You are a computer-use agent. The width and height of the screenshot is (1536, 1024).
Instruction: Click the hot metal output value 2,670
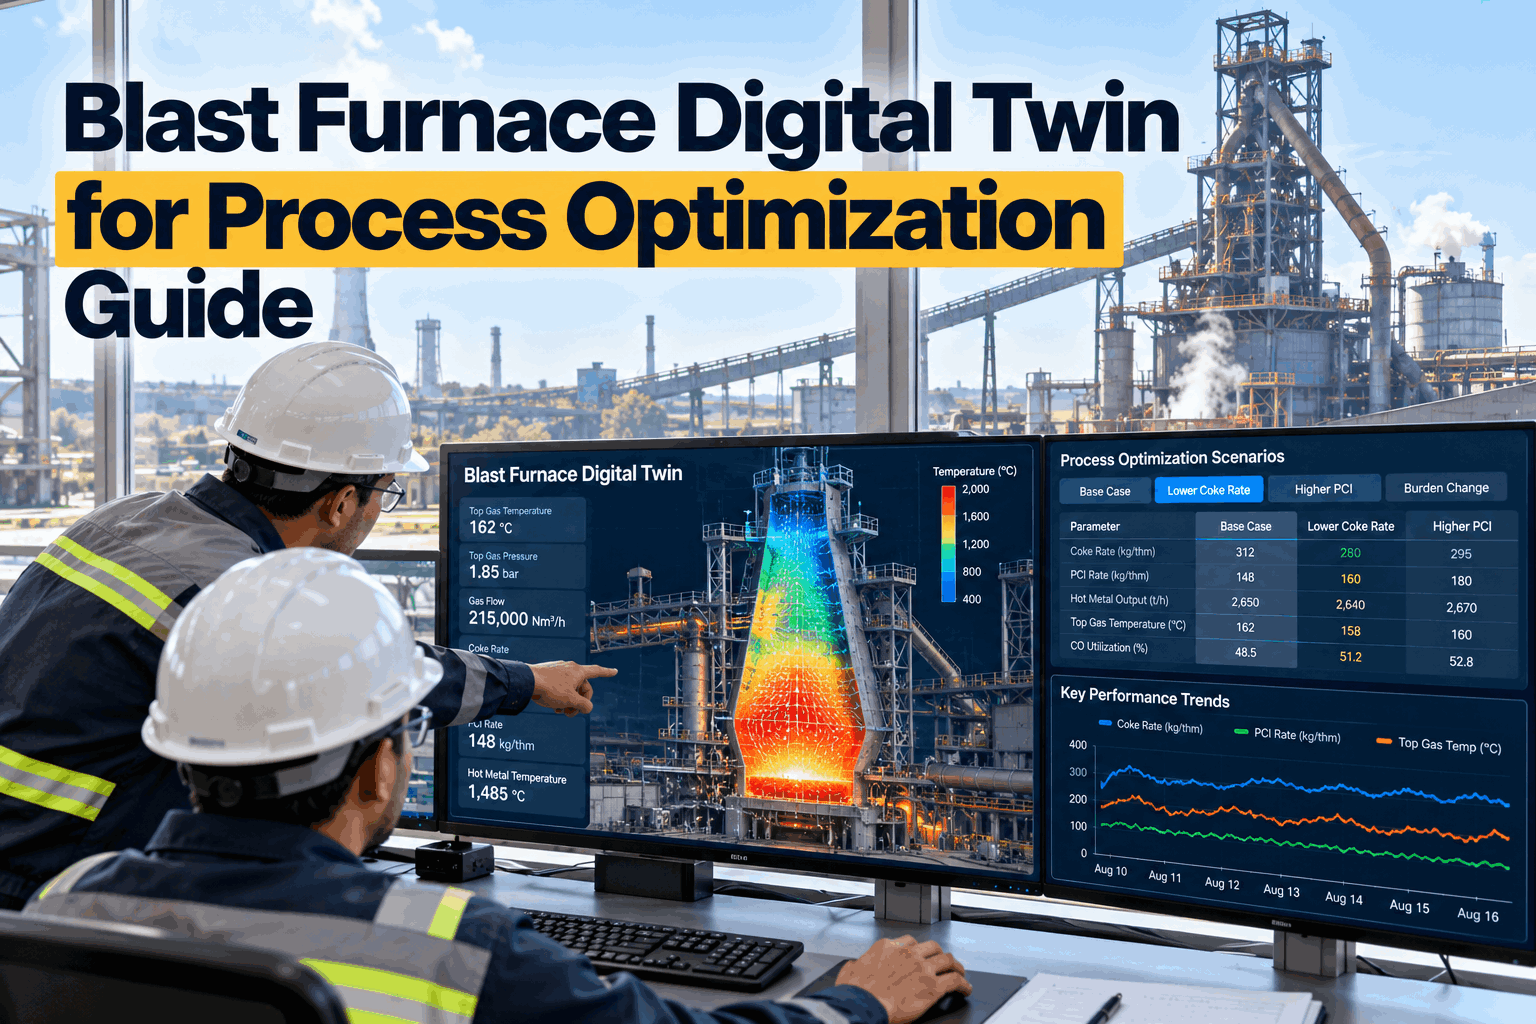pyautogui.click(x=1461, y=608)
